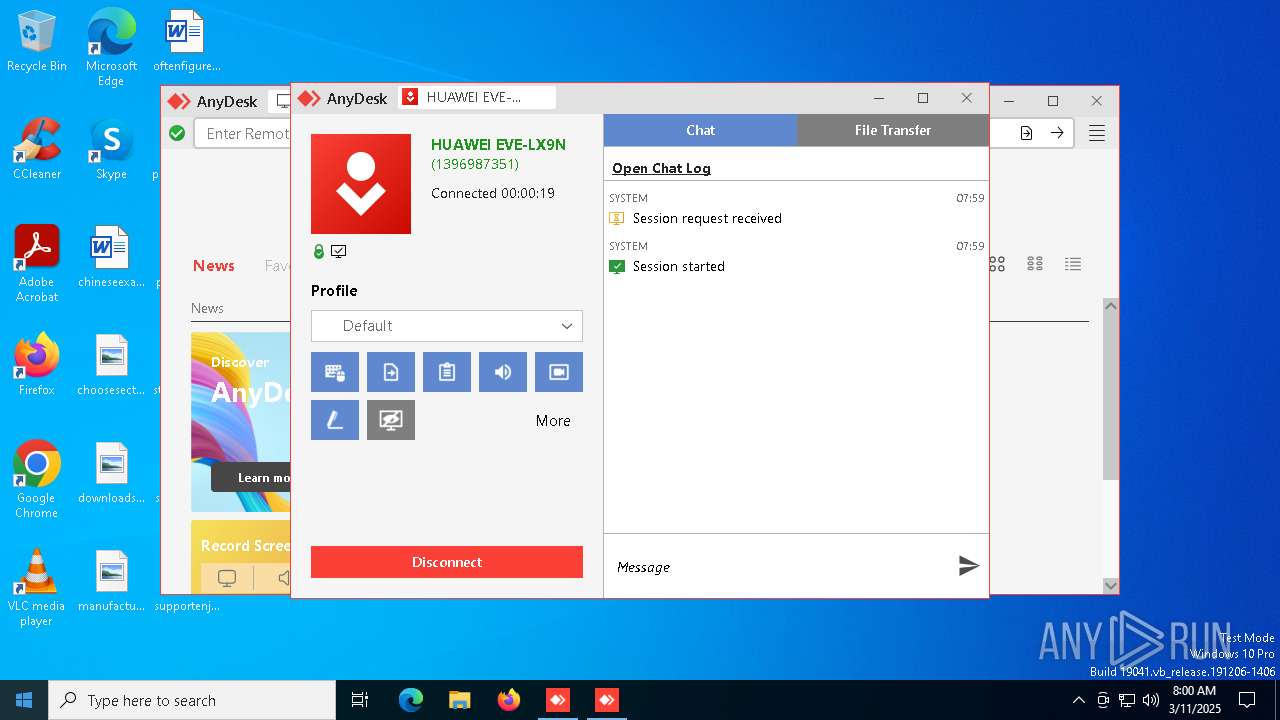The width and height of the screenshot is (1280, 720).
Task: Select News tab in back window
Action: (214, 265)
